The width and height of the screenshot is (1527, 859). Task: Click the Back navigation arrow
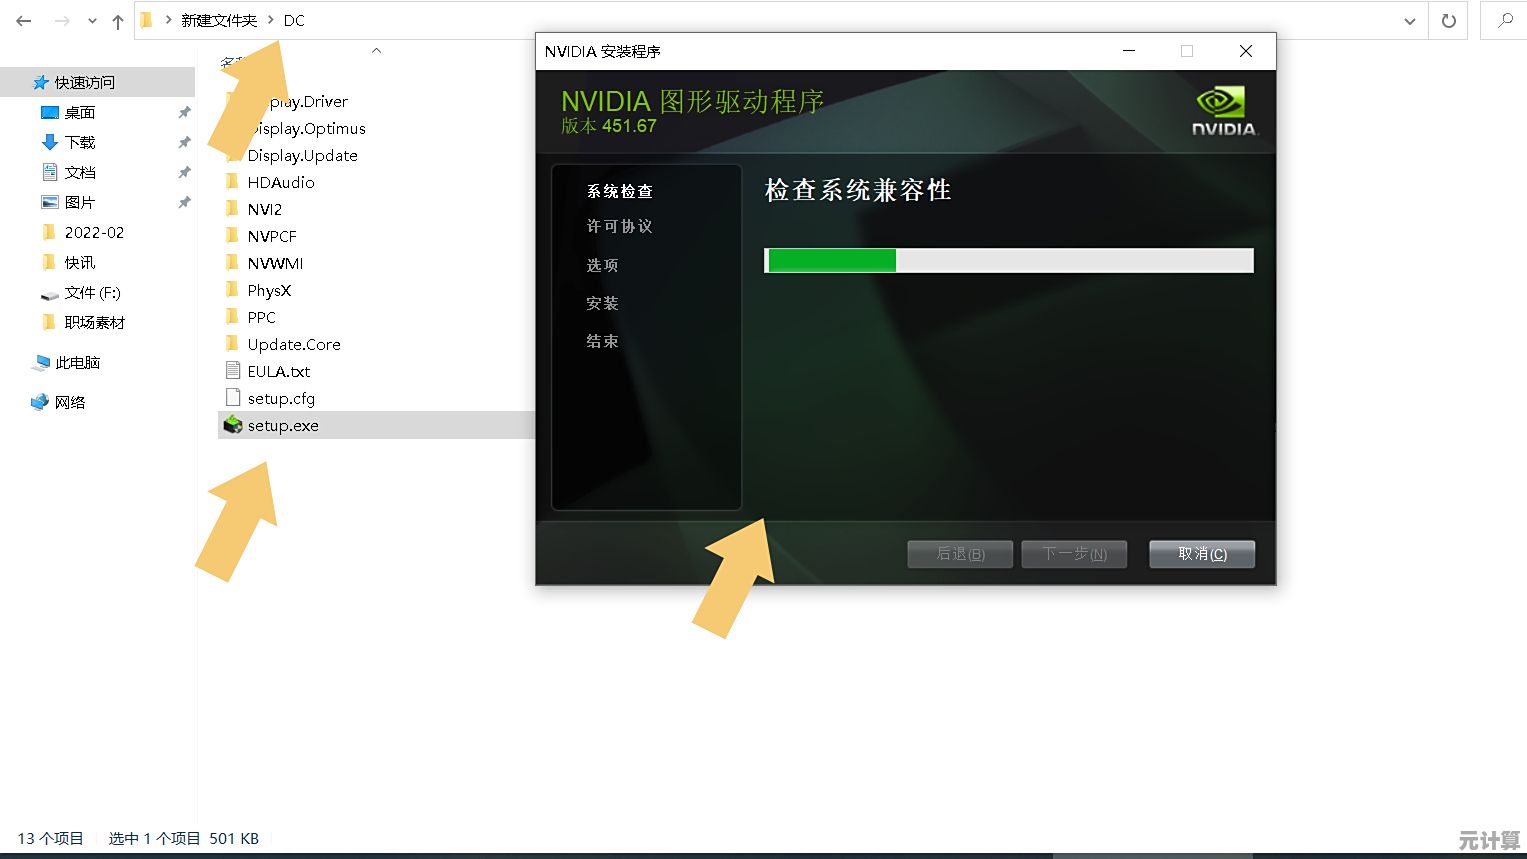[24, 21]
